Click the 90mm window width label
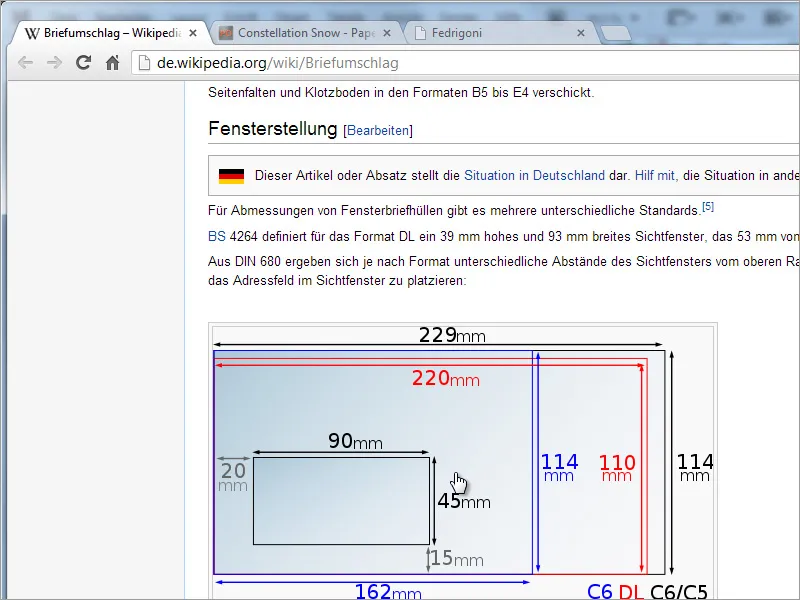 click(x=355, y=441)
